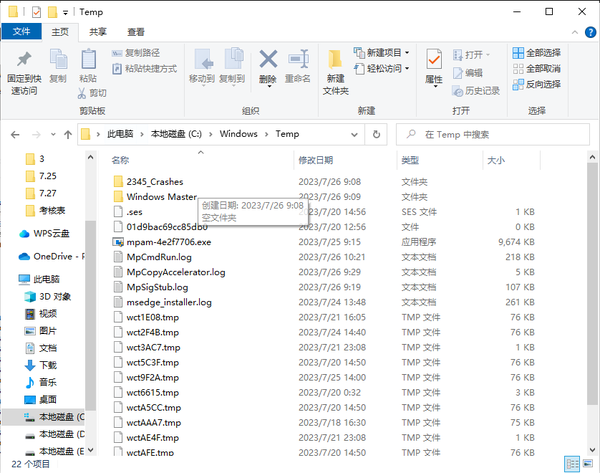Click the 复制 copy icon in ribbon
Screen dimensions: 600x473
click(x=58, y=59)
